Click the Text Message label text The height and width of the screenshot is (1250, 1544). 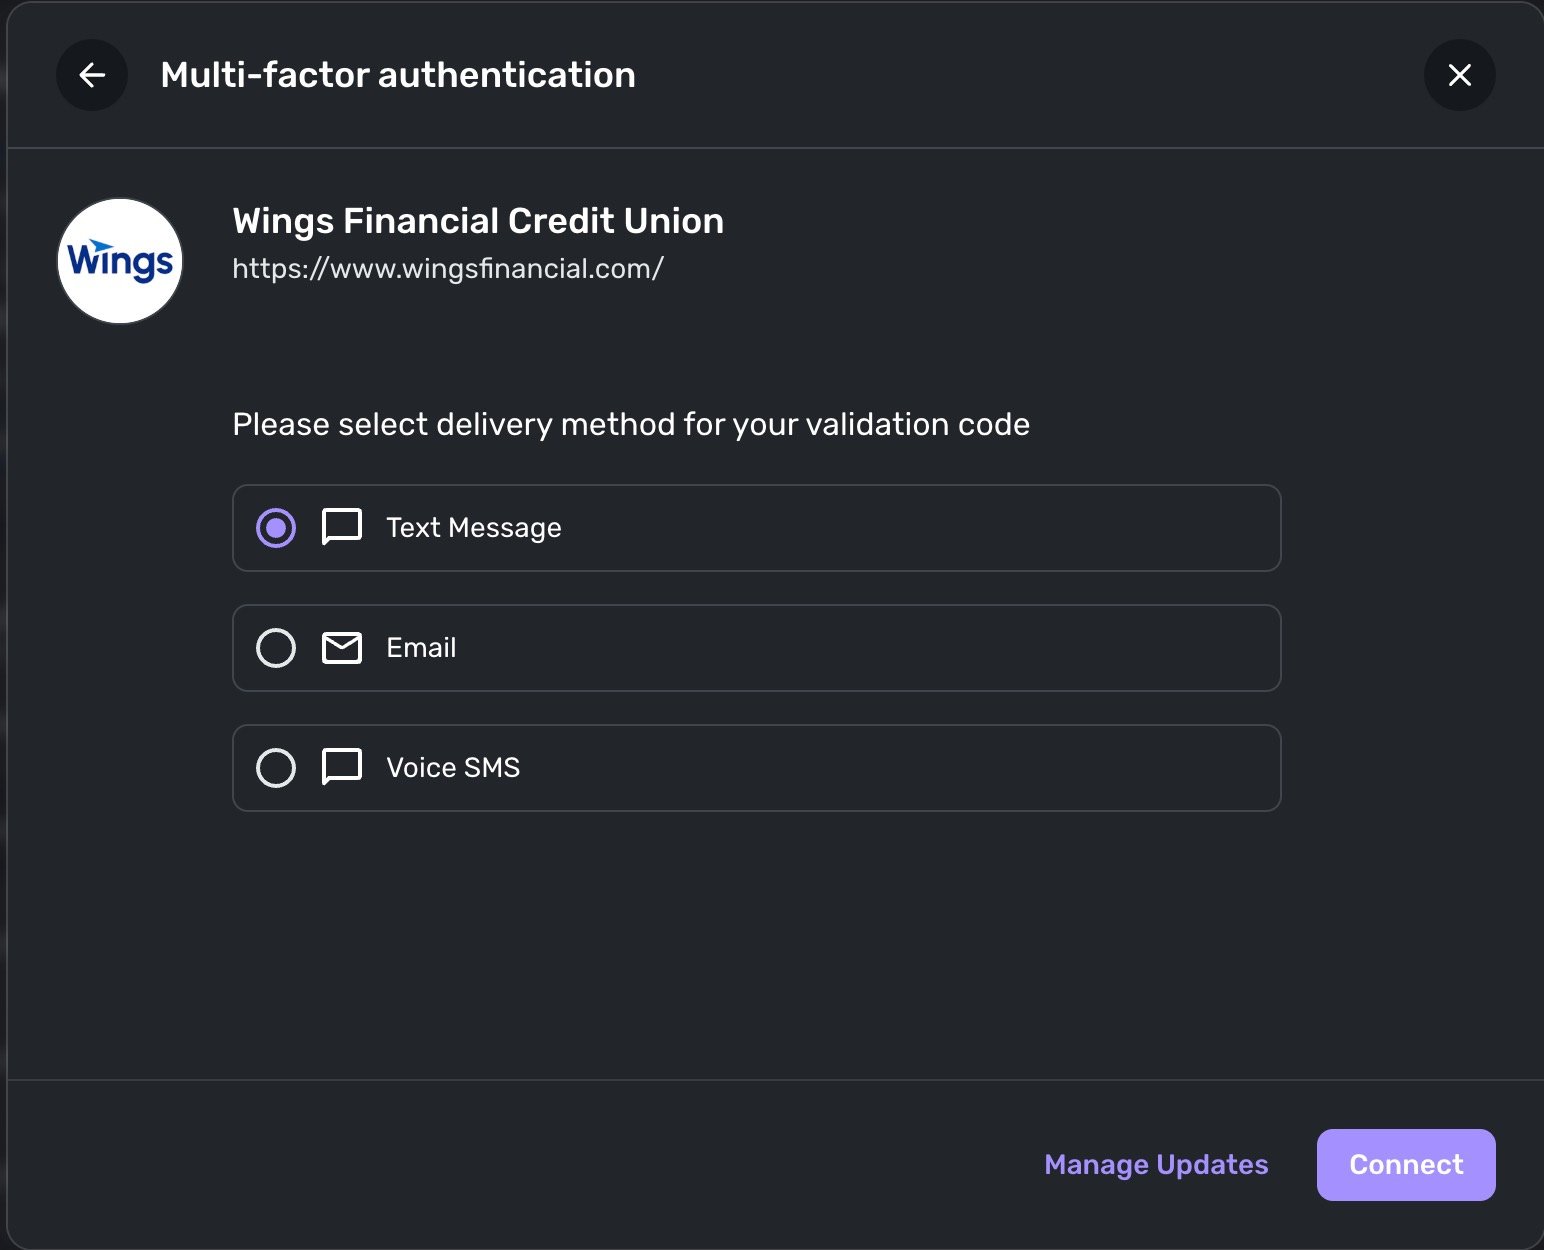tap(474, 528)
